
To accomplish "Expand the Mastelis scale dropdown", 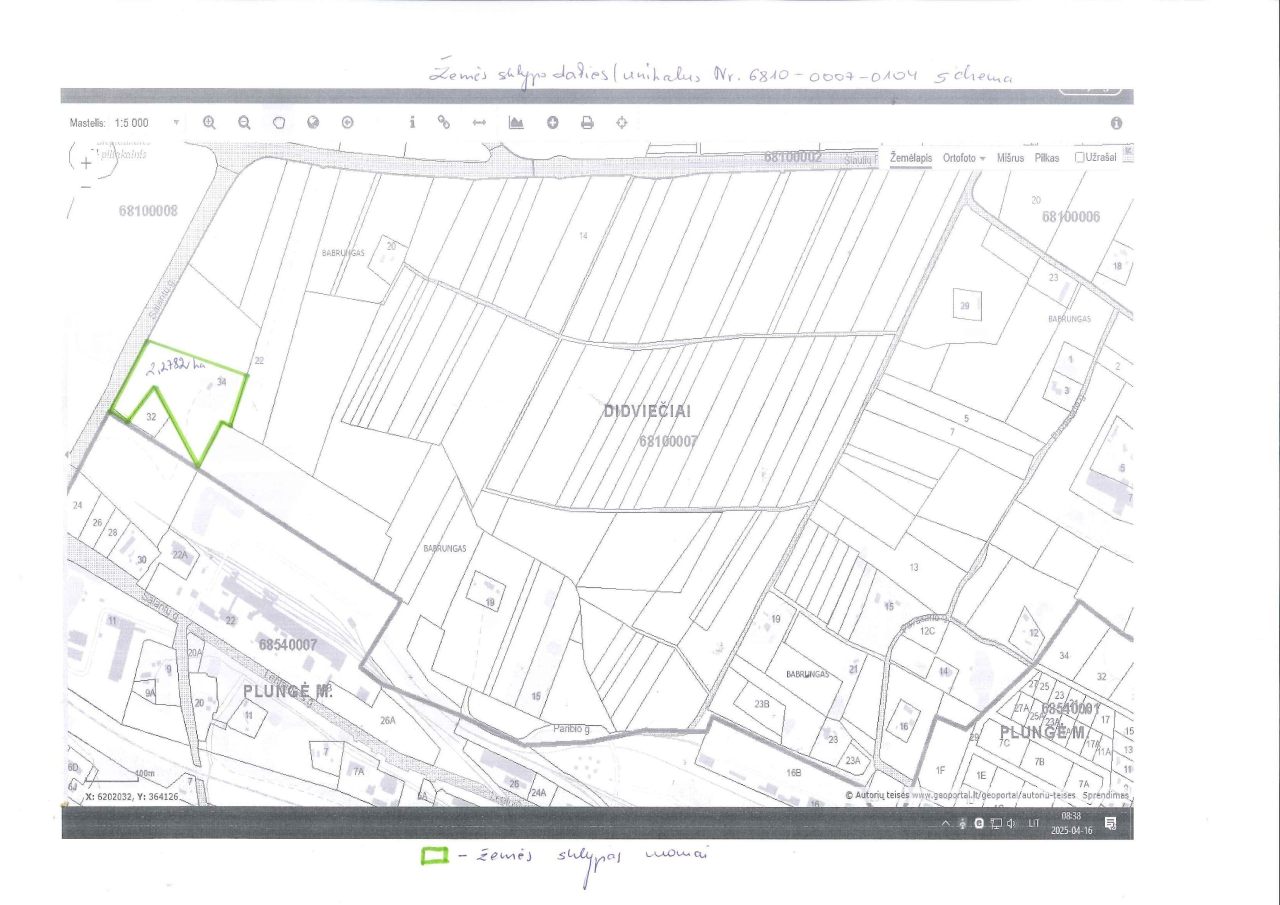I will (177, 122).
